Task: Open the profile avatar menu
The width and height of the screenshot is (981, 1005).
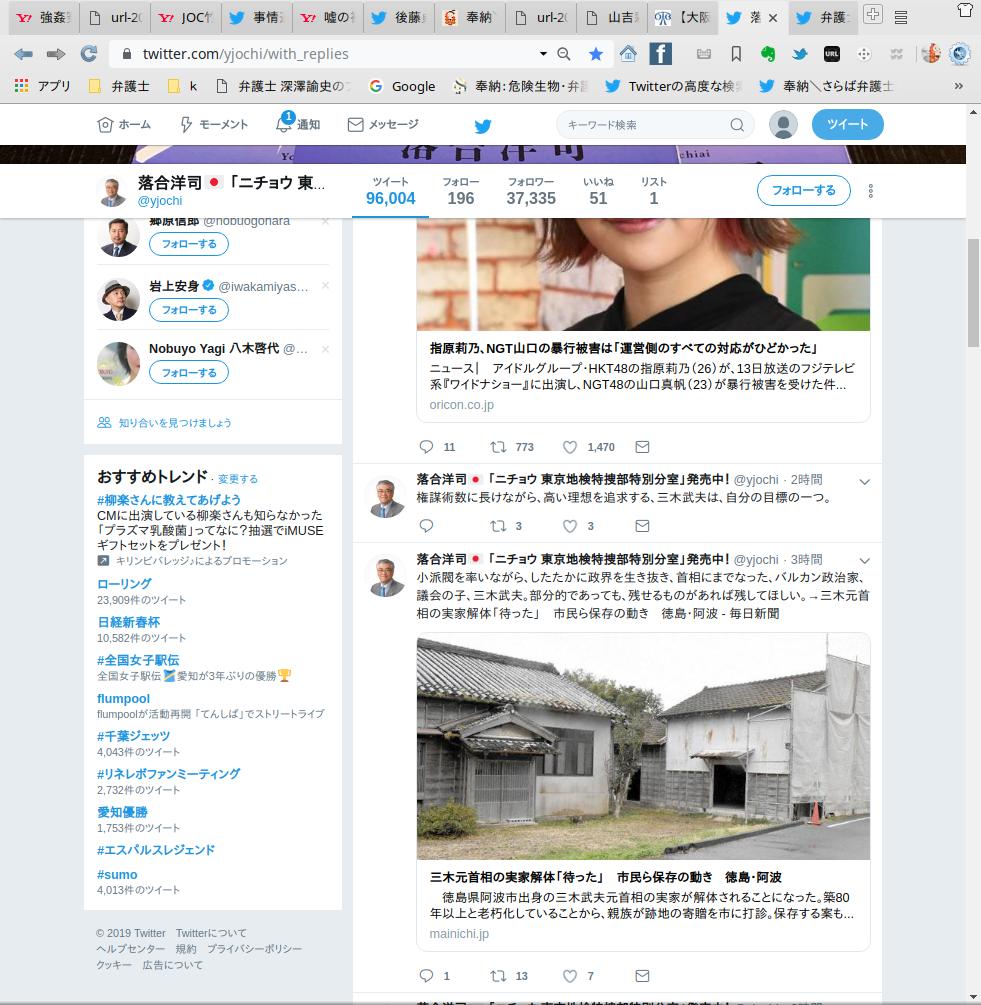Action: pos(783,125)
